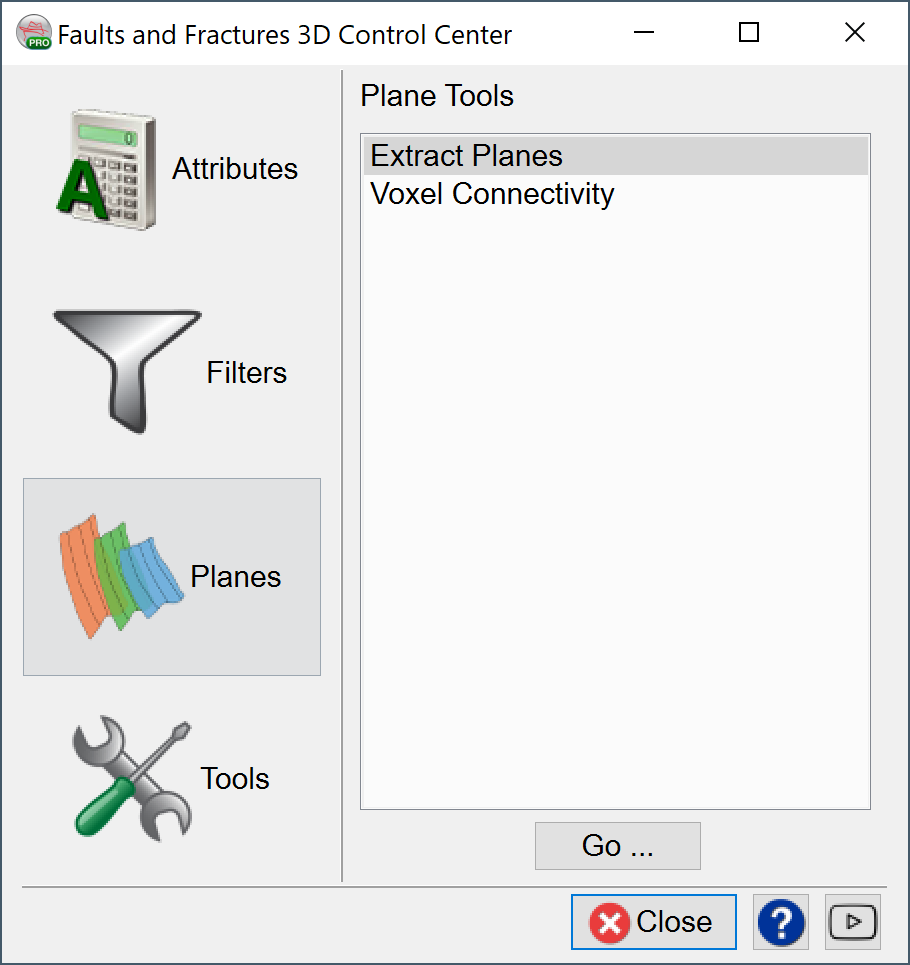Close the window using title bar X
910x965 pixels.
(855, 33)
